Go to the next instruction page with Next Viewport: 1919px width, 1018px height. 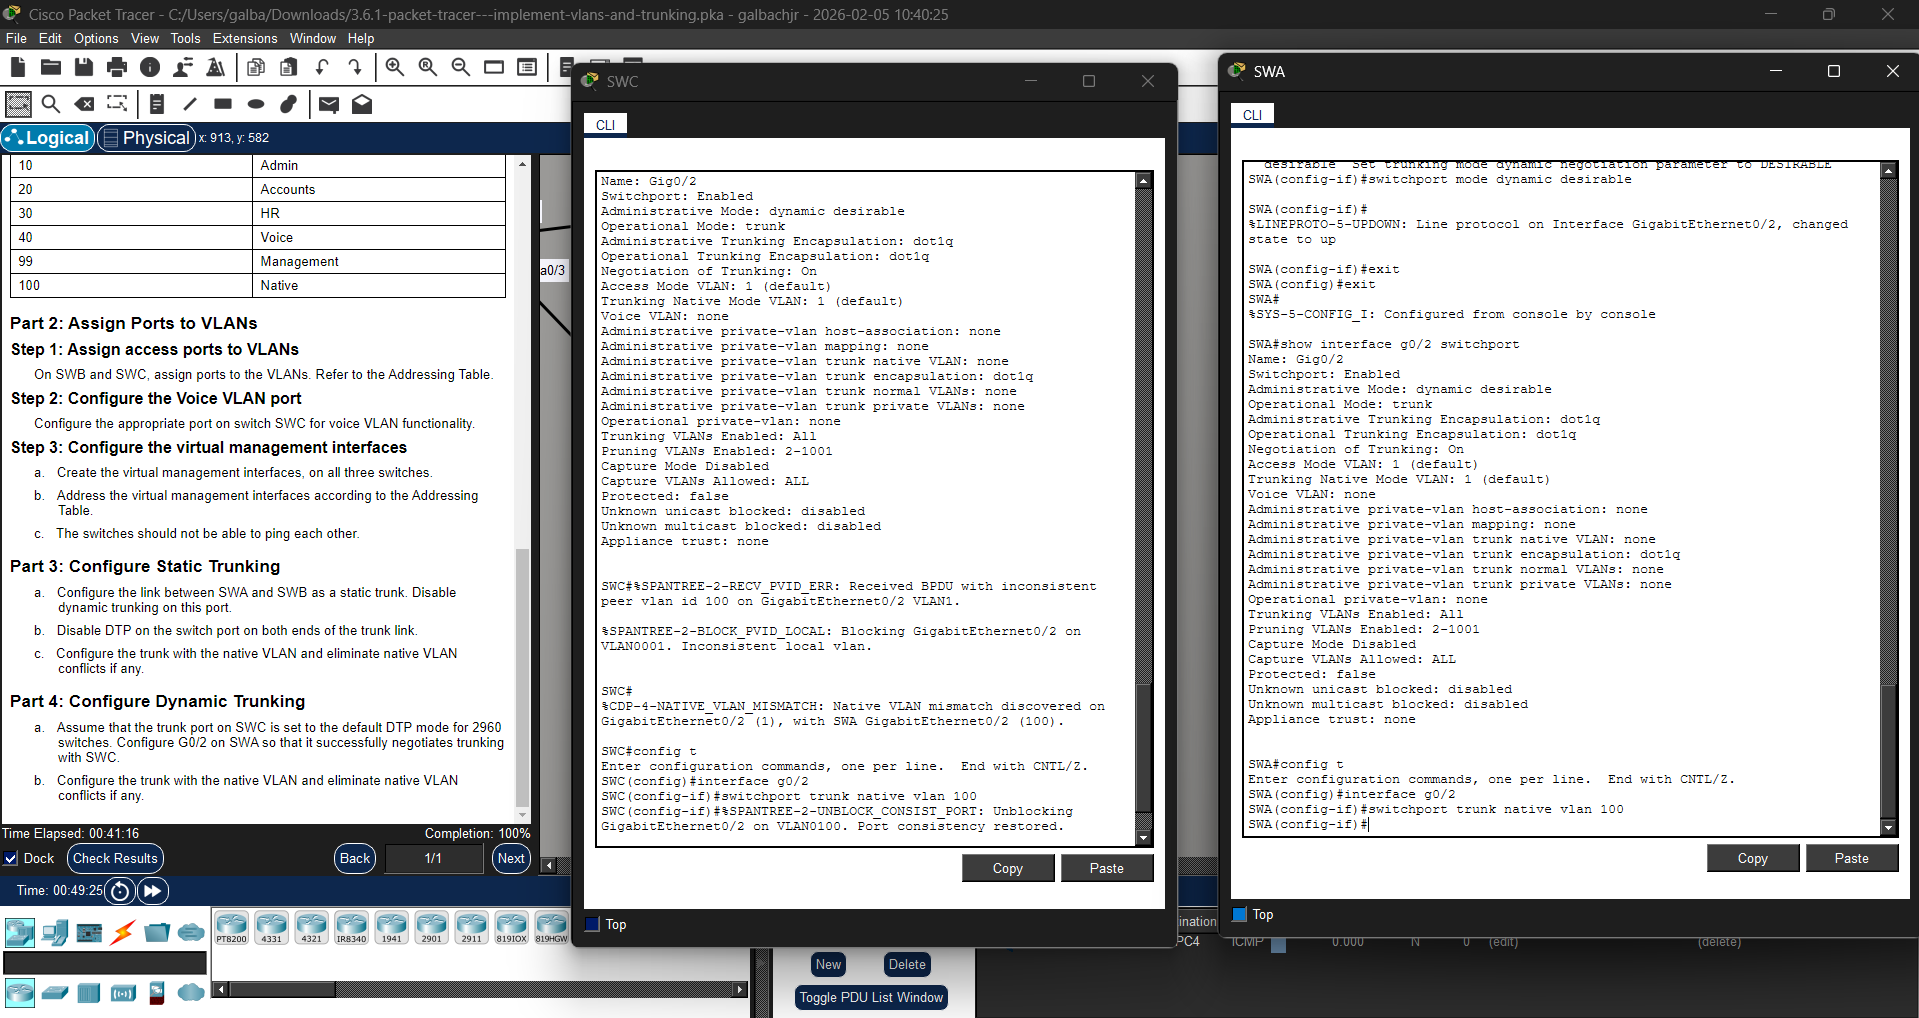tap(511, 858)
